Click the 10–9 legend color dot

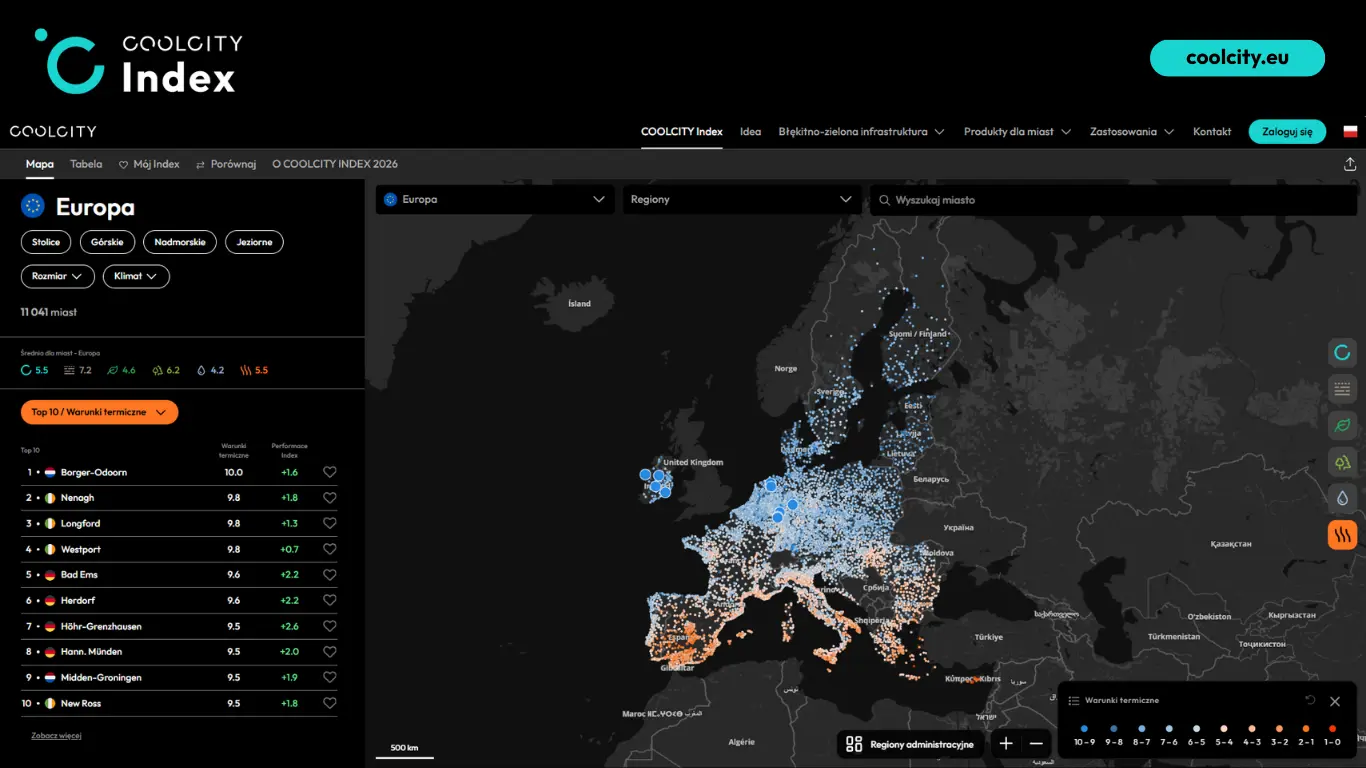tap(1085, 728)
